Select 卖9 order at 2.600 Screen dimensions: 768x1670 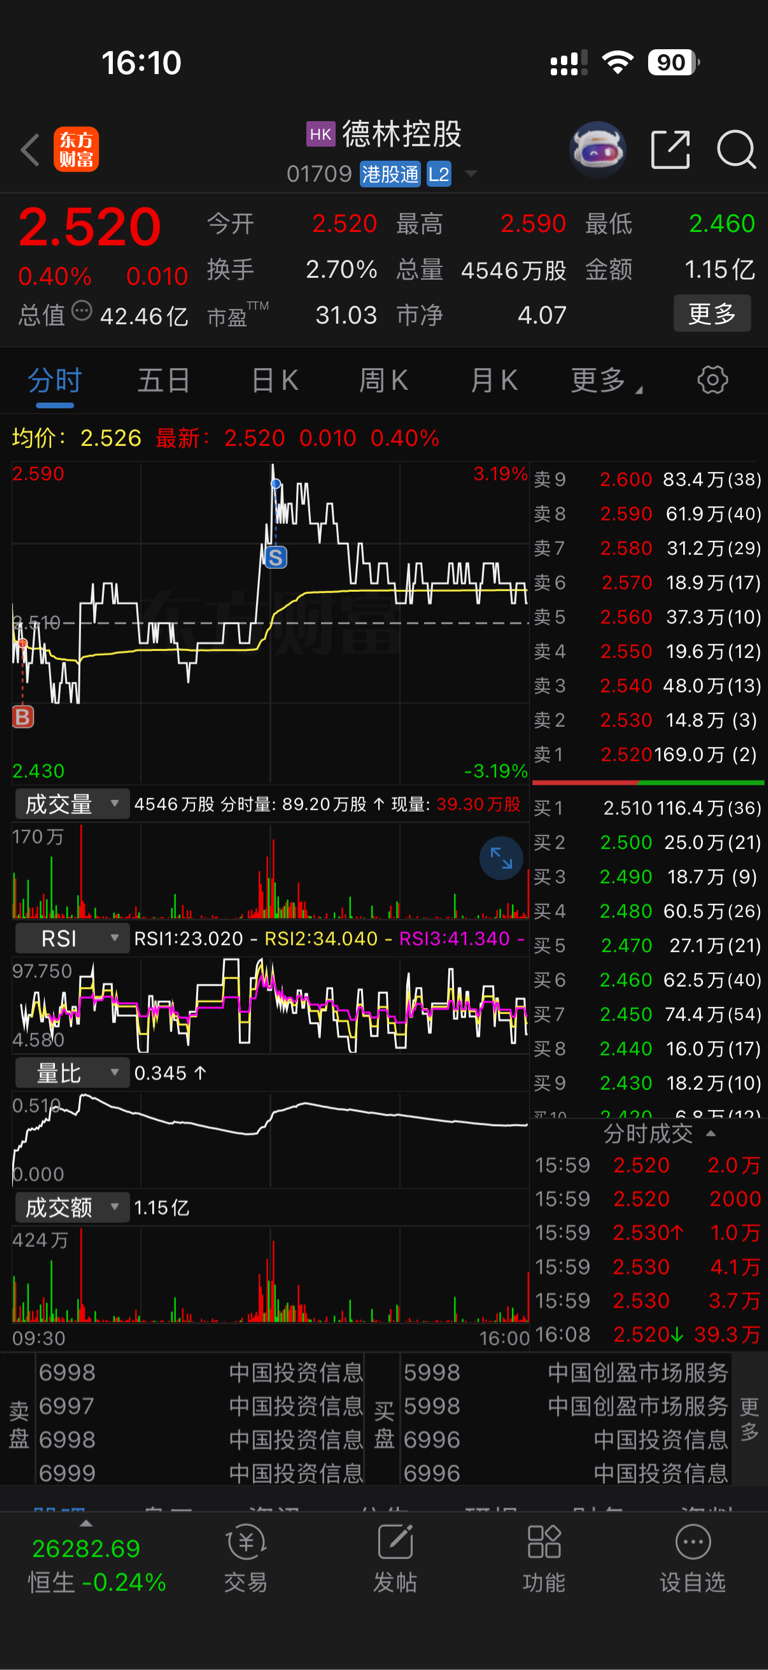[x=648, y=479]
